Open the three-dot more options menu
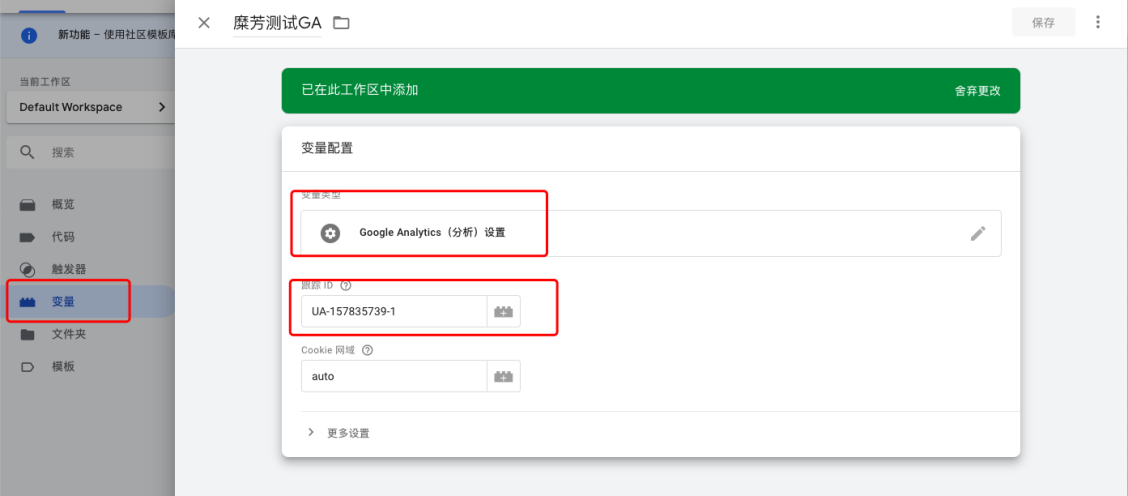This screenshot has width=1128, height=496. pyautogui.click(x=1098, y=22)
